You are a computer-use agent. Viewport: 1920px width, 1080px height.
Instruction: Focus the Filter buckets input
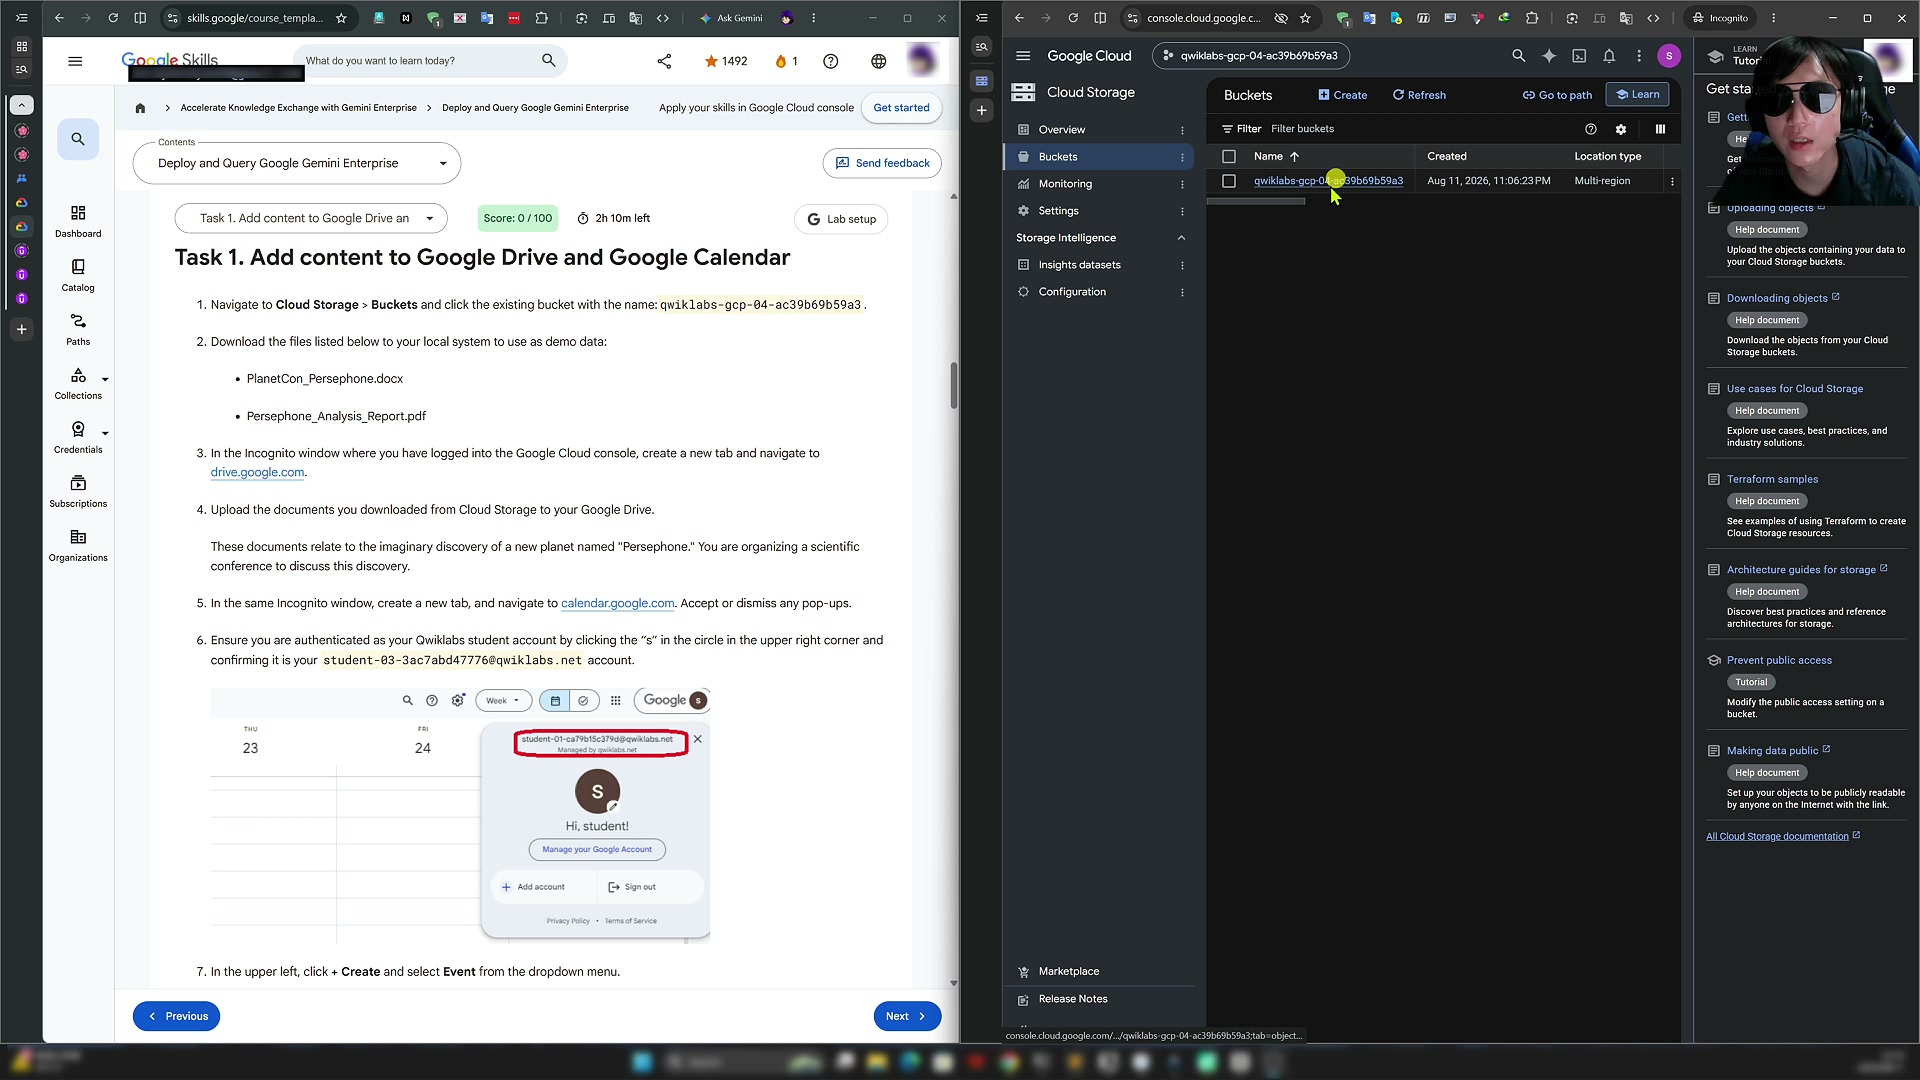(1420, 129)
